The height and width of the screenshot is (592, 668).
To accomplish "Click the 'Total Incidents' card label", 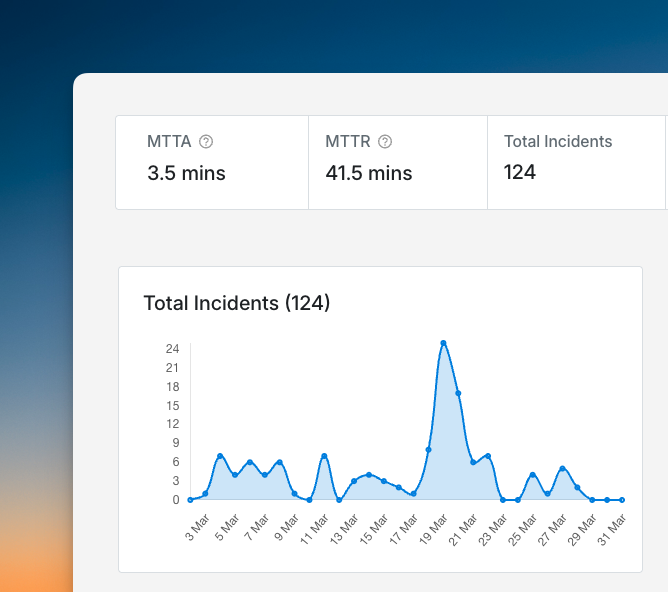I will point(558,141).
